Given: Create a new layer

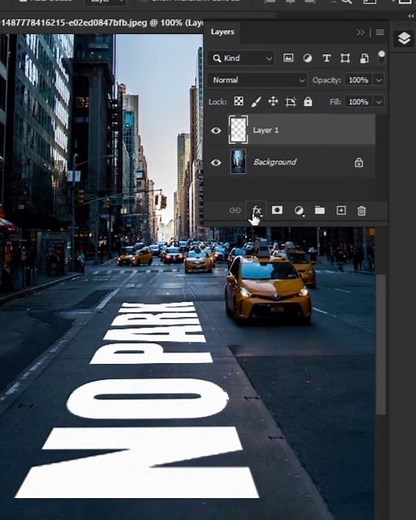Looking at the screenshot, I should (x=341, y=210).
